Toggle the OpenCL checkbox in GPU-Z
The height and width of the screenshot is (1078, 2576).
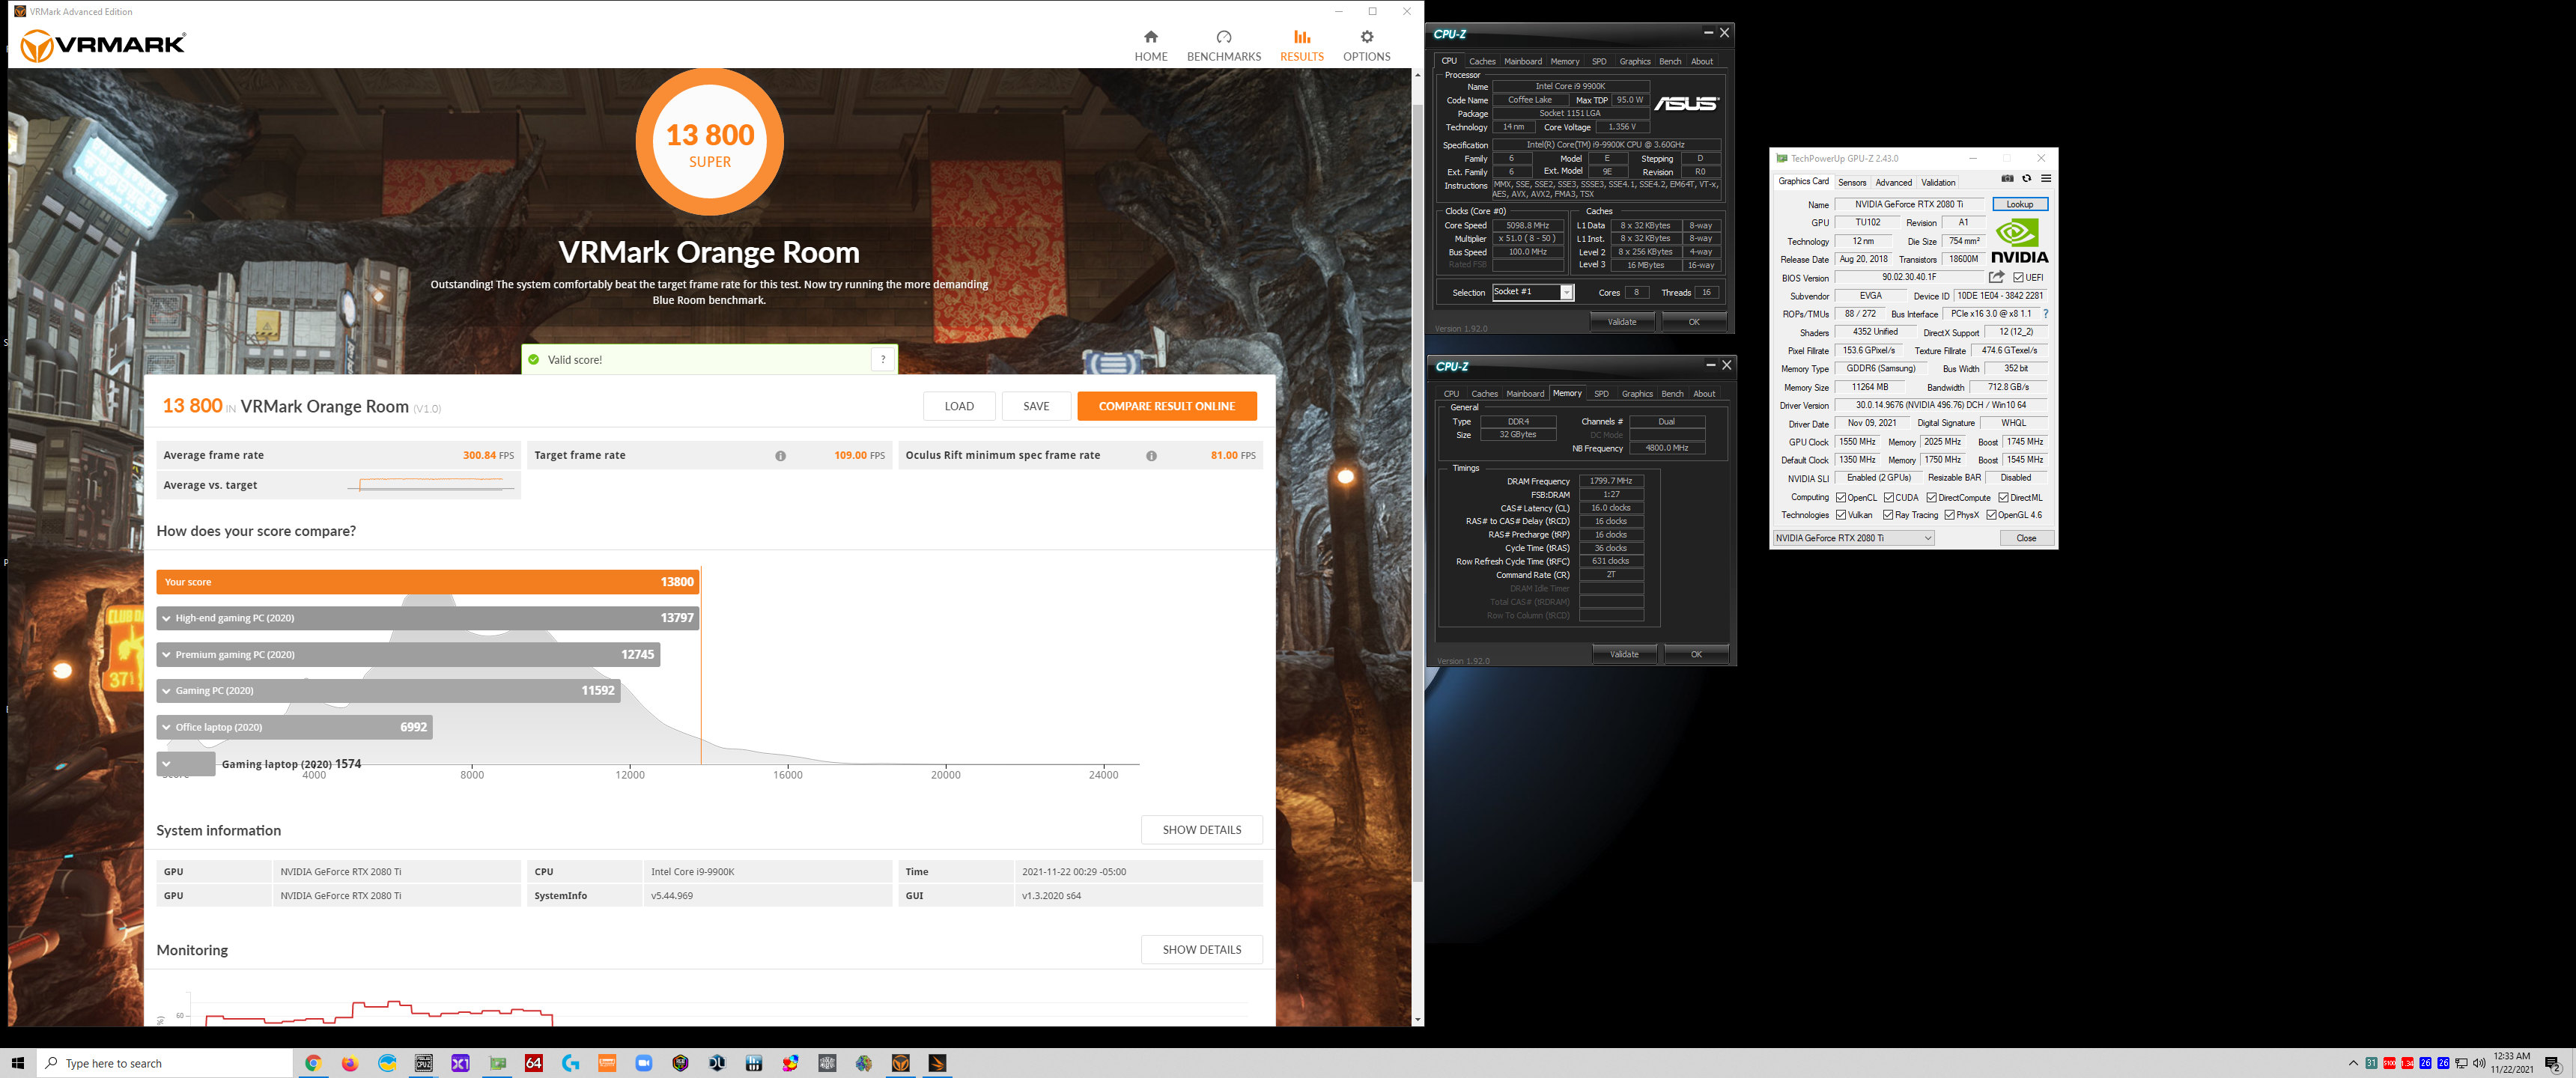[1841, 498]
